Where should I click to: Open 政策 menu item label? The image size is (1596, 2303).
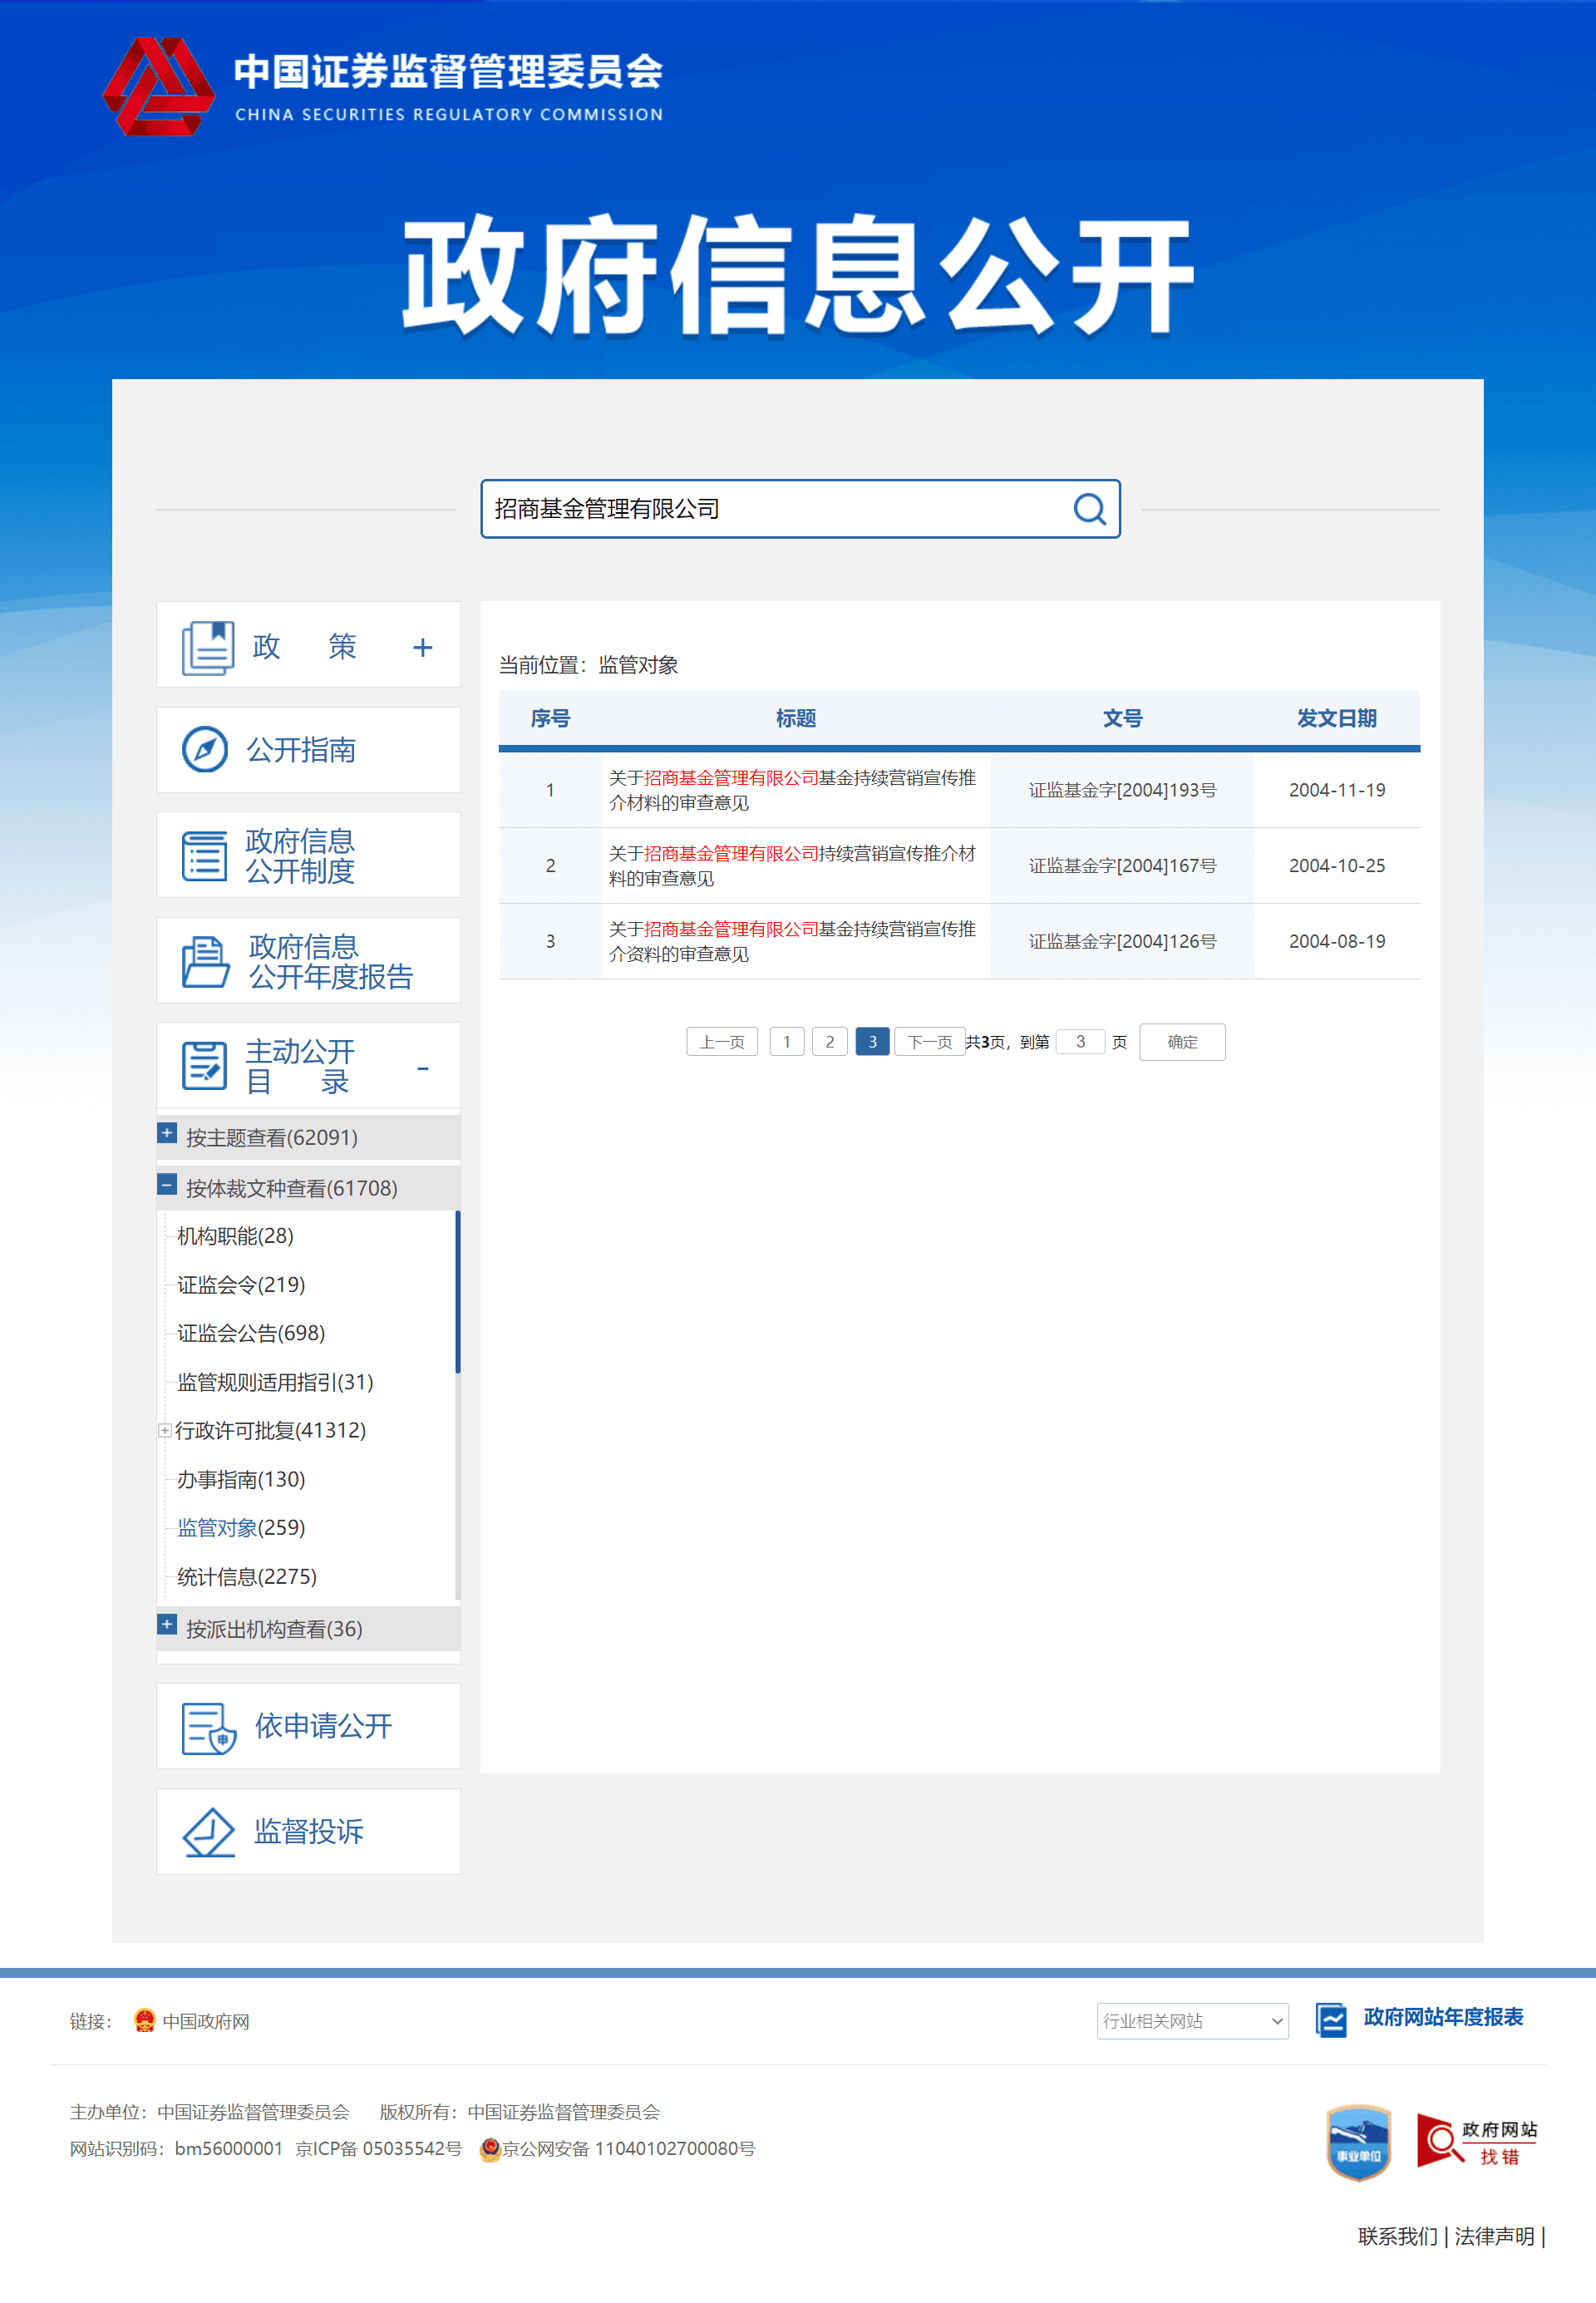304,646
